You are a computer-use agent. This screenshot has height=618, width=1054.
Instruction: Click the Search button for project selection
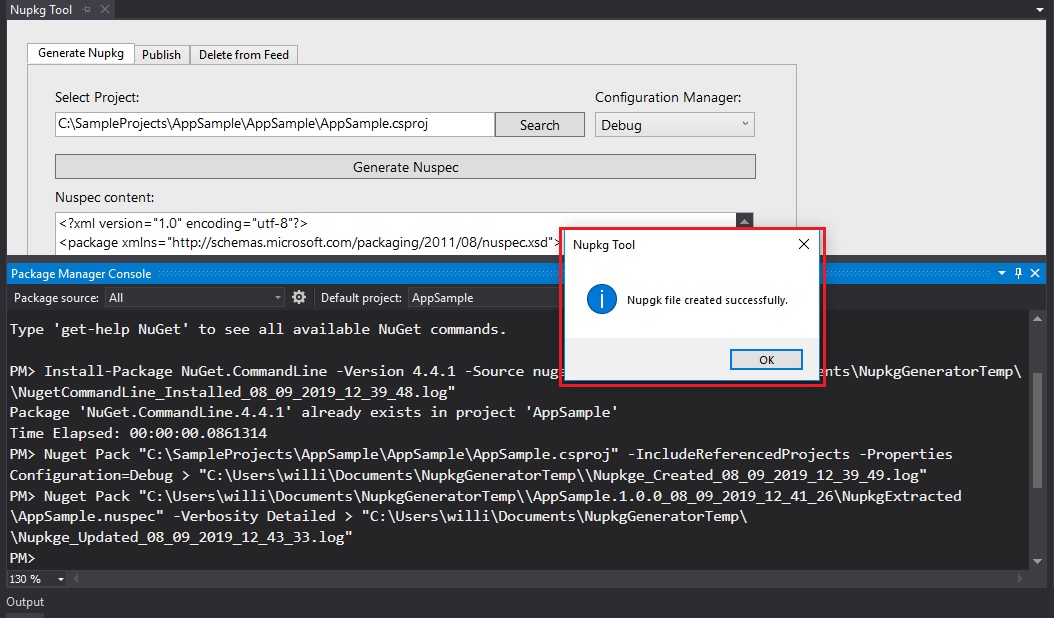coord(539,124)
